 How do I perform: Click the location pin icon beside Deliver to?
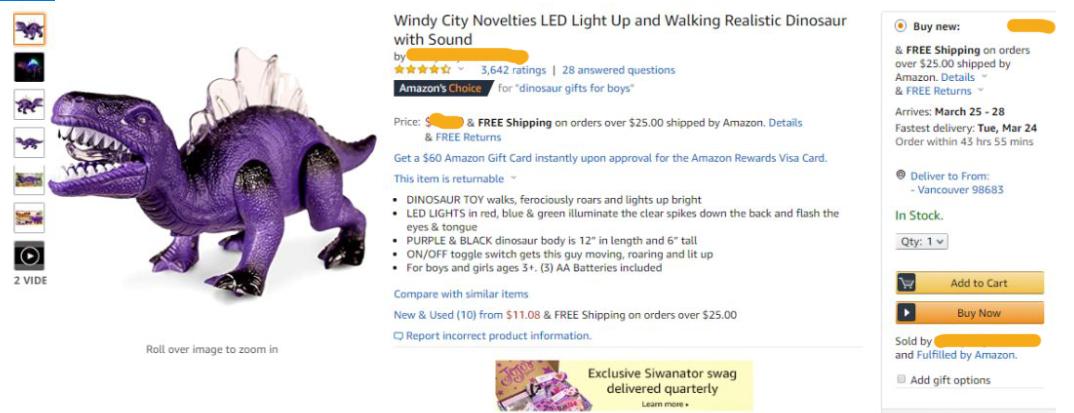(x=900, y=176)
